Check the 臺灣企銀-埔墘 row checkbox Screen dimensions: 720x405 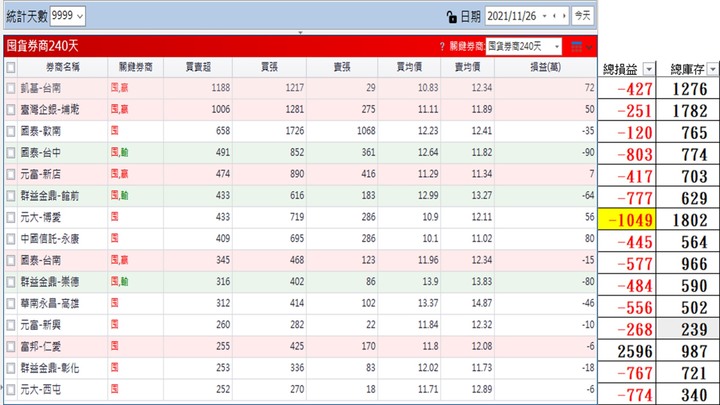coord(11,109)
